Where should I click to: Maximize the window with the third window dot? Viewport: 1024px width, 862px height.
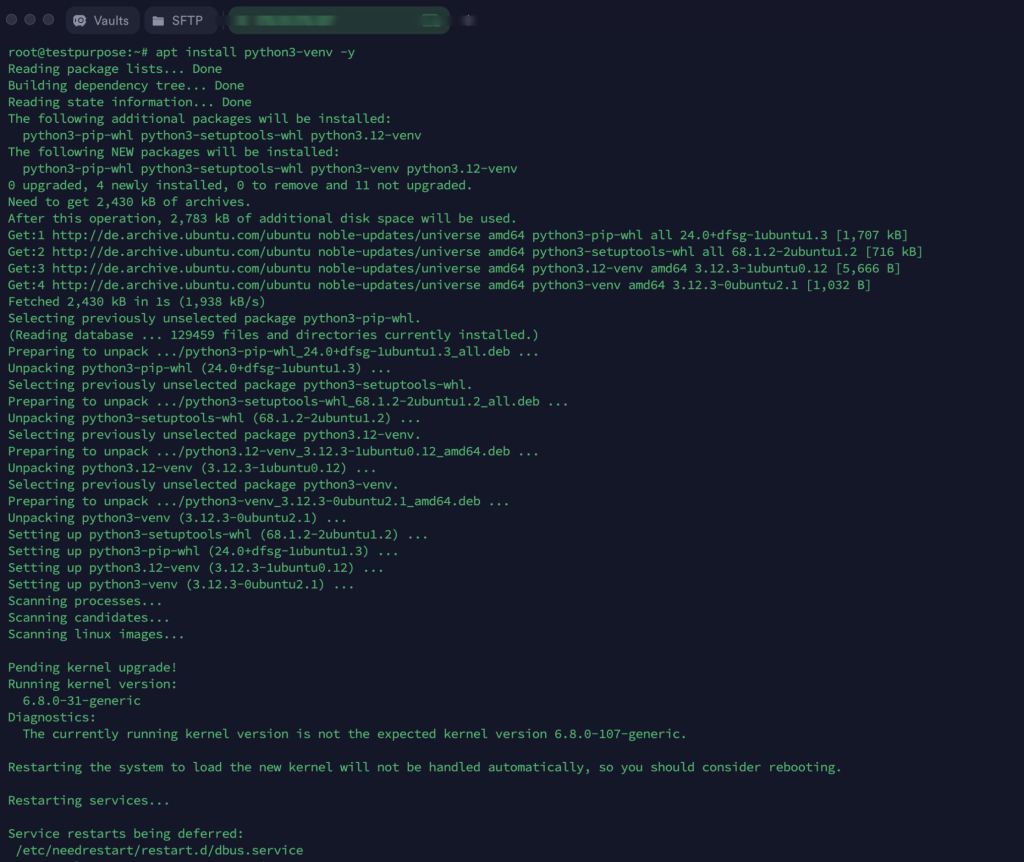[50, 20]
